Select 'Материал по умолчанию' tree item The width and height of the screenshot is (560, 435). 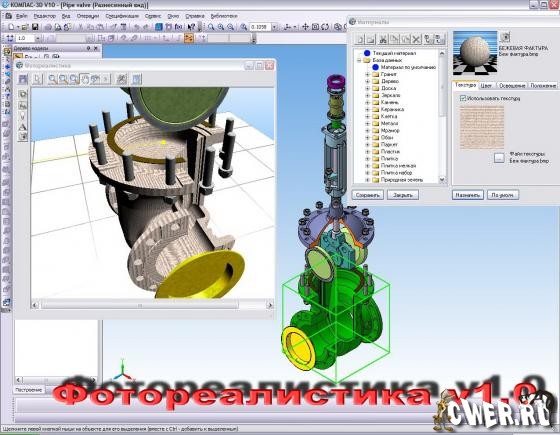point(408,67)
